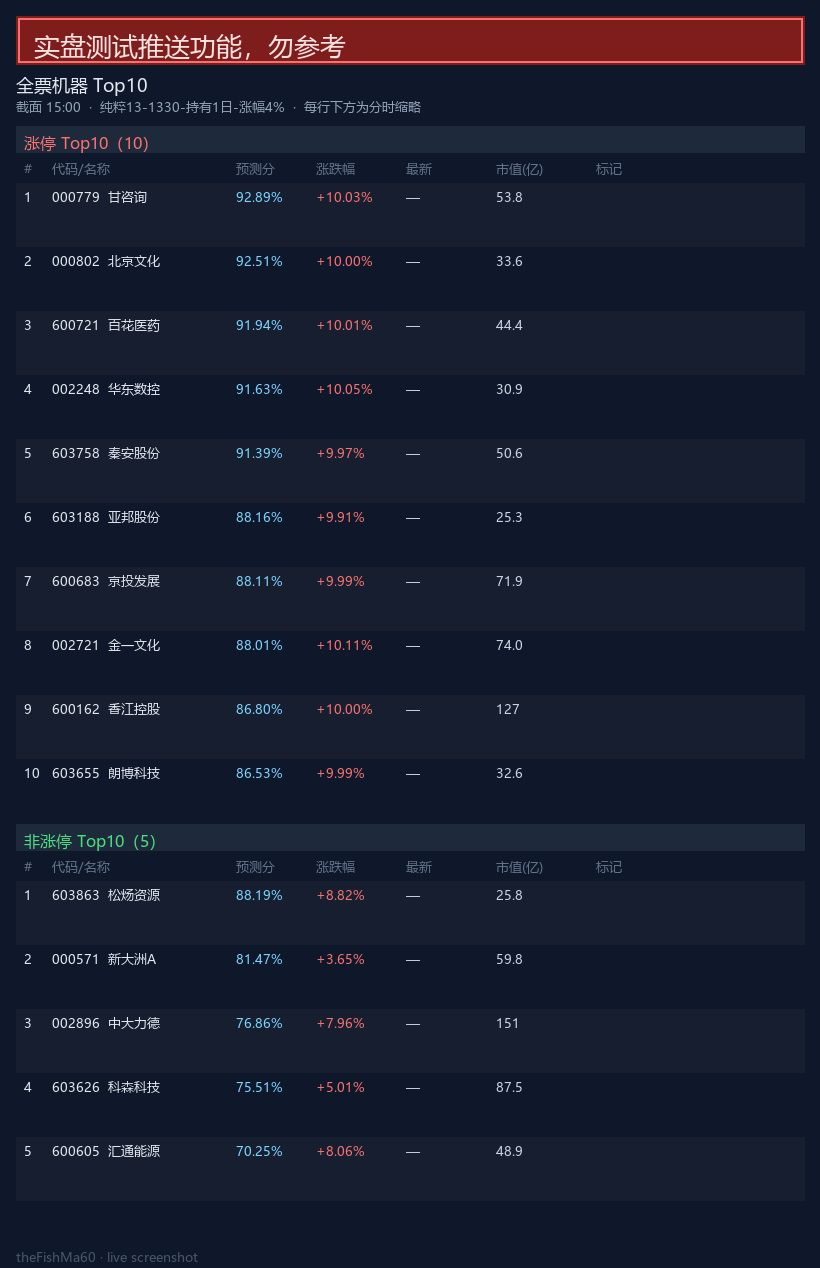820x1268 pixels.
Task: Open 002721 金一文化 row
Action: tap(410, 663)
